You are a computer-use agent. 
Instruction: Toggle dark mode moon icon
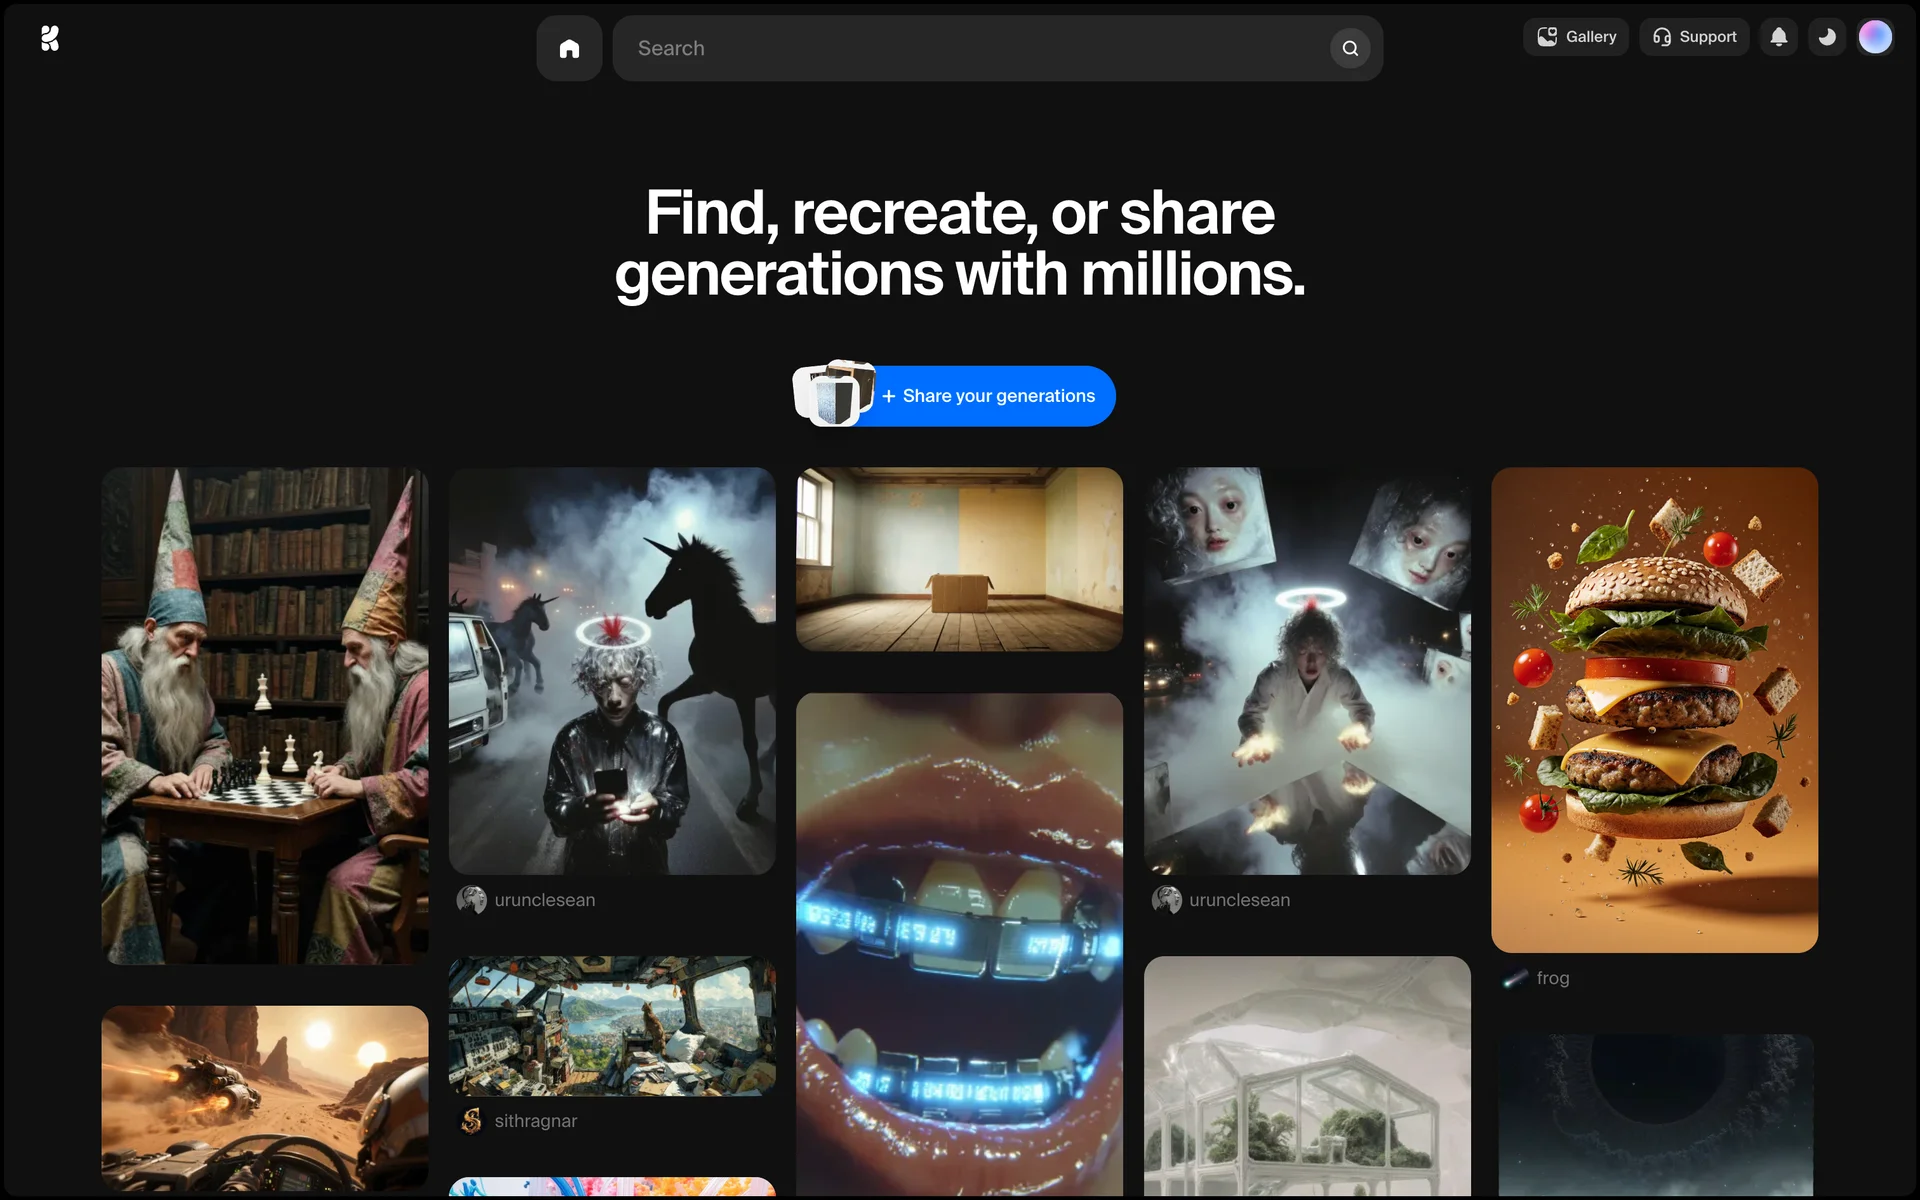1827,37
